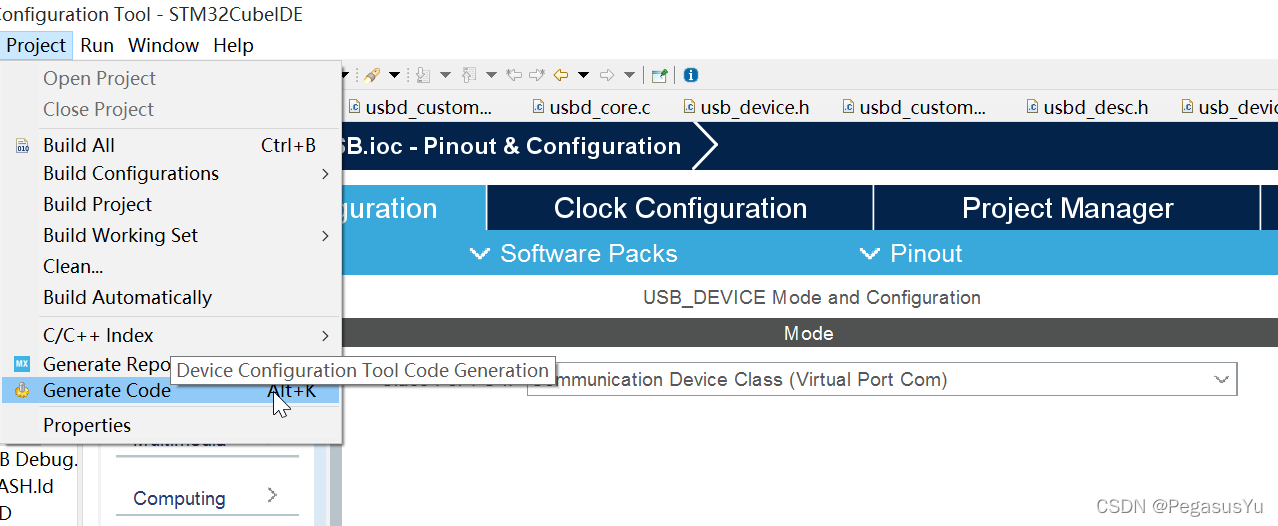Choose Clean... in Project menu
1278x526 pixels.
171,266
